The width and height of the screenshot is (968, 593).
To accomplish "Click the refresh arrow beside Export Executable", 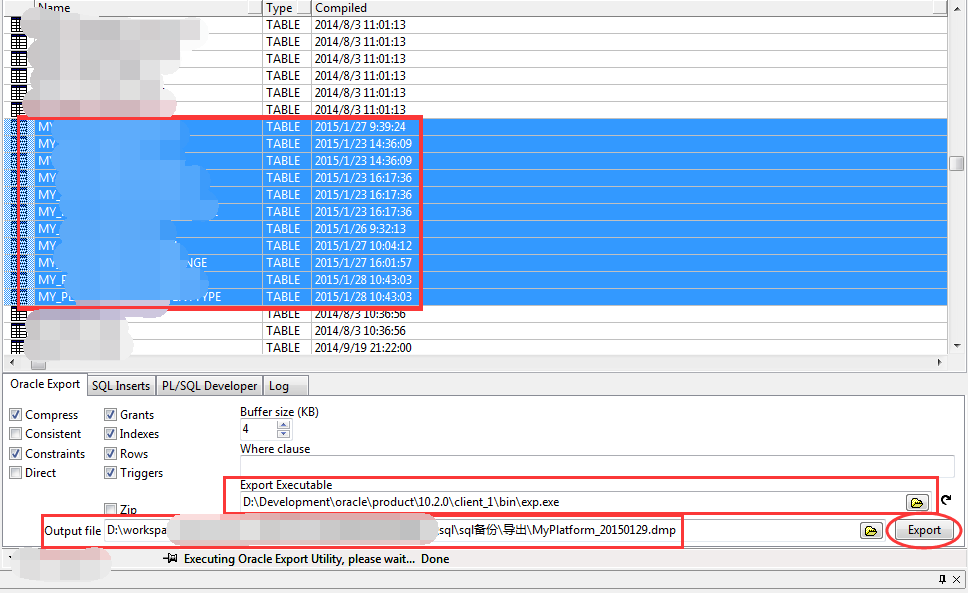I will (x=946, y=499).
